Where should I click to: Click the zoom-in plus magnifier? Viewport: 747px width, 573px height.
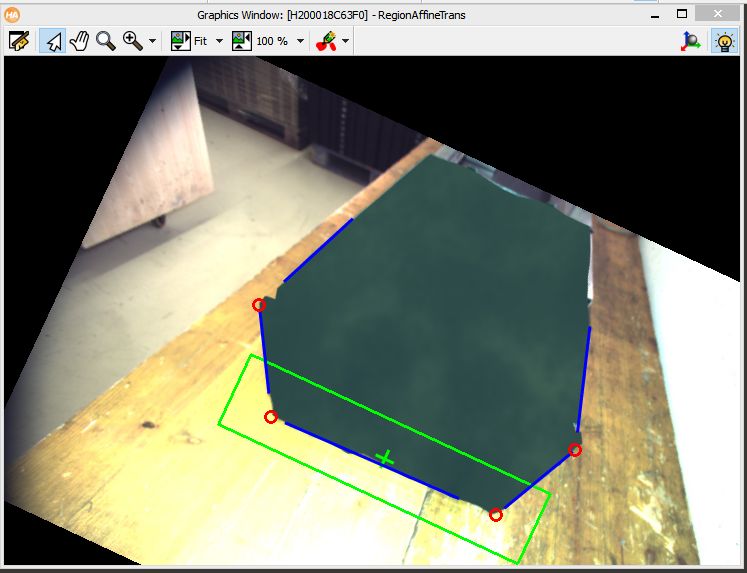(133, 41)
